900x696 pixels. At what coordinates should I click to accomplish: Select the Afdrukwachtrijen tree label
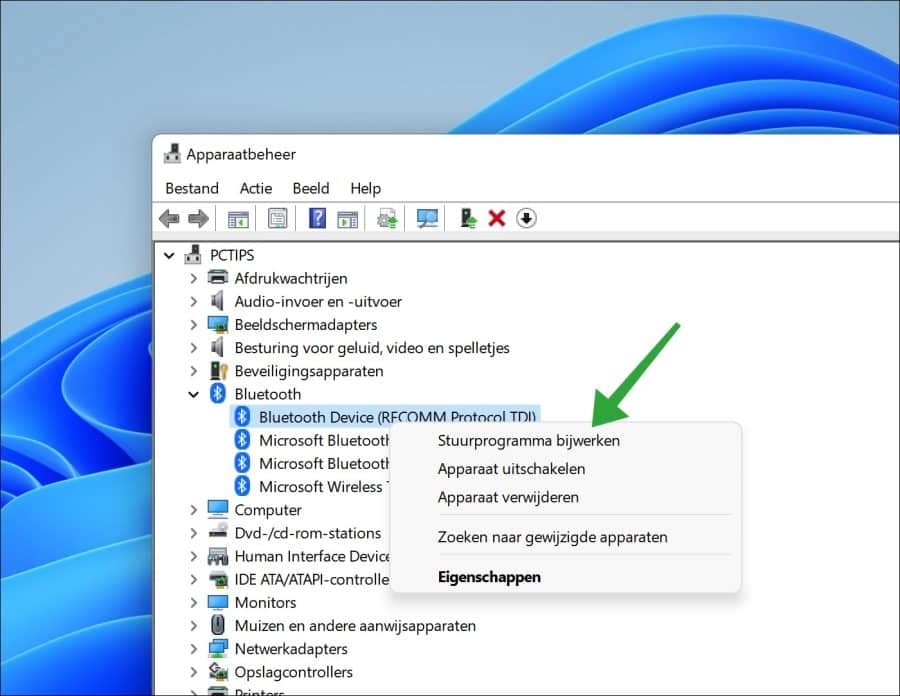pos(290,278)
